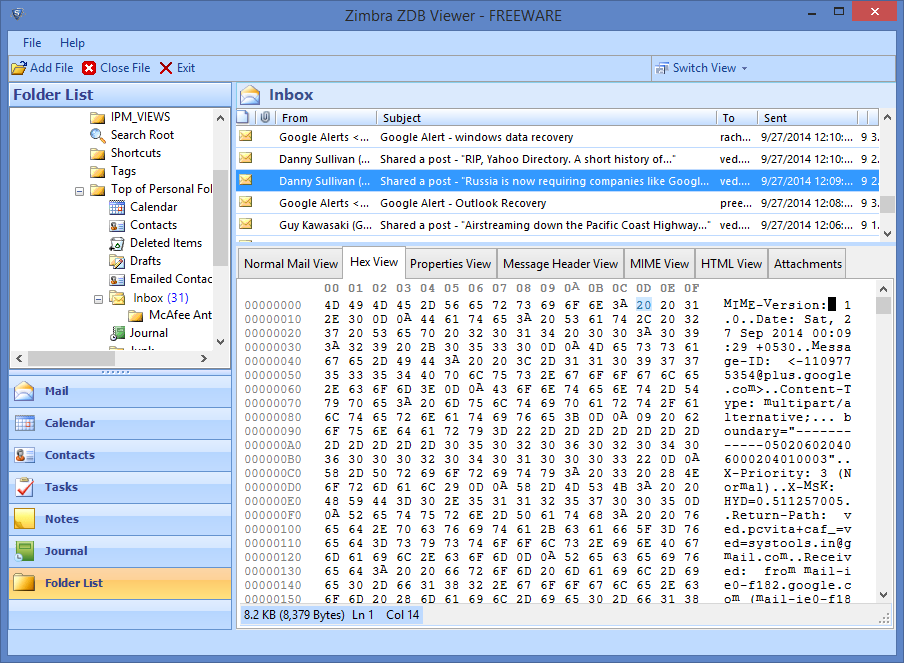This screenshot has width=904, height=663.
Task: Select the Hex View tab
Action: (374, 262)
